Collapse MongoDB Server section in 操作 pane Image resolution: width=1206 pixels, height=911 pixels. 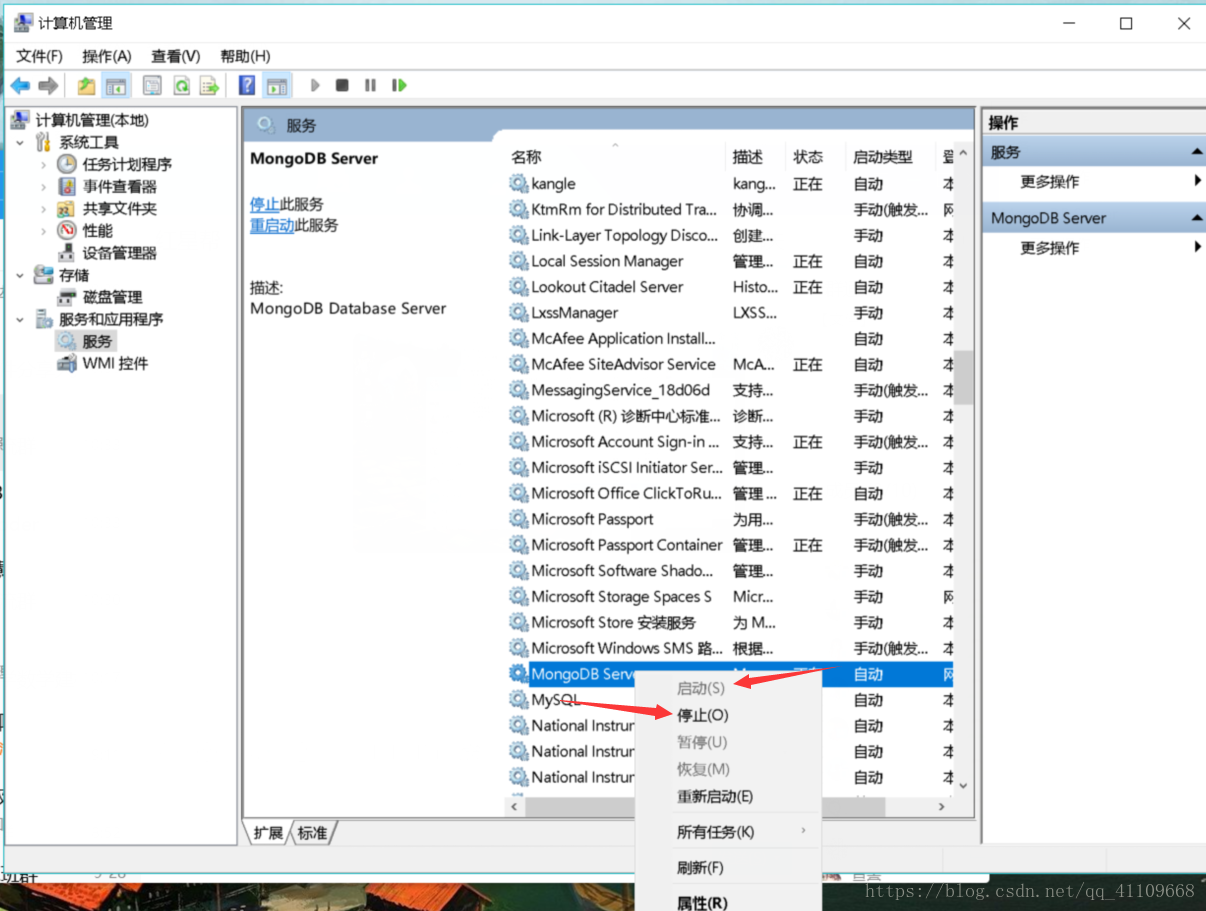tap(1196, 218)
